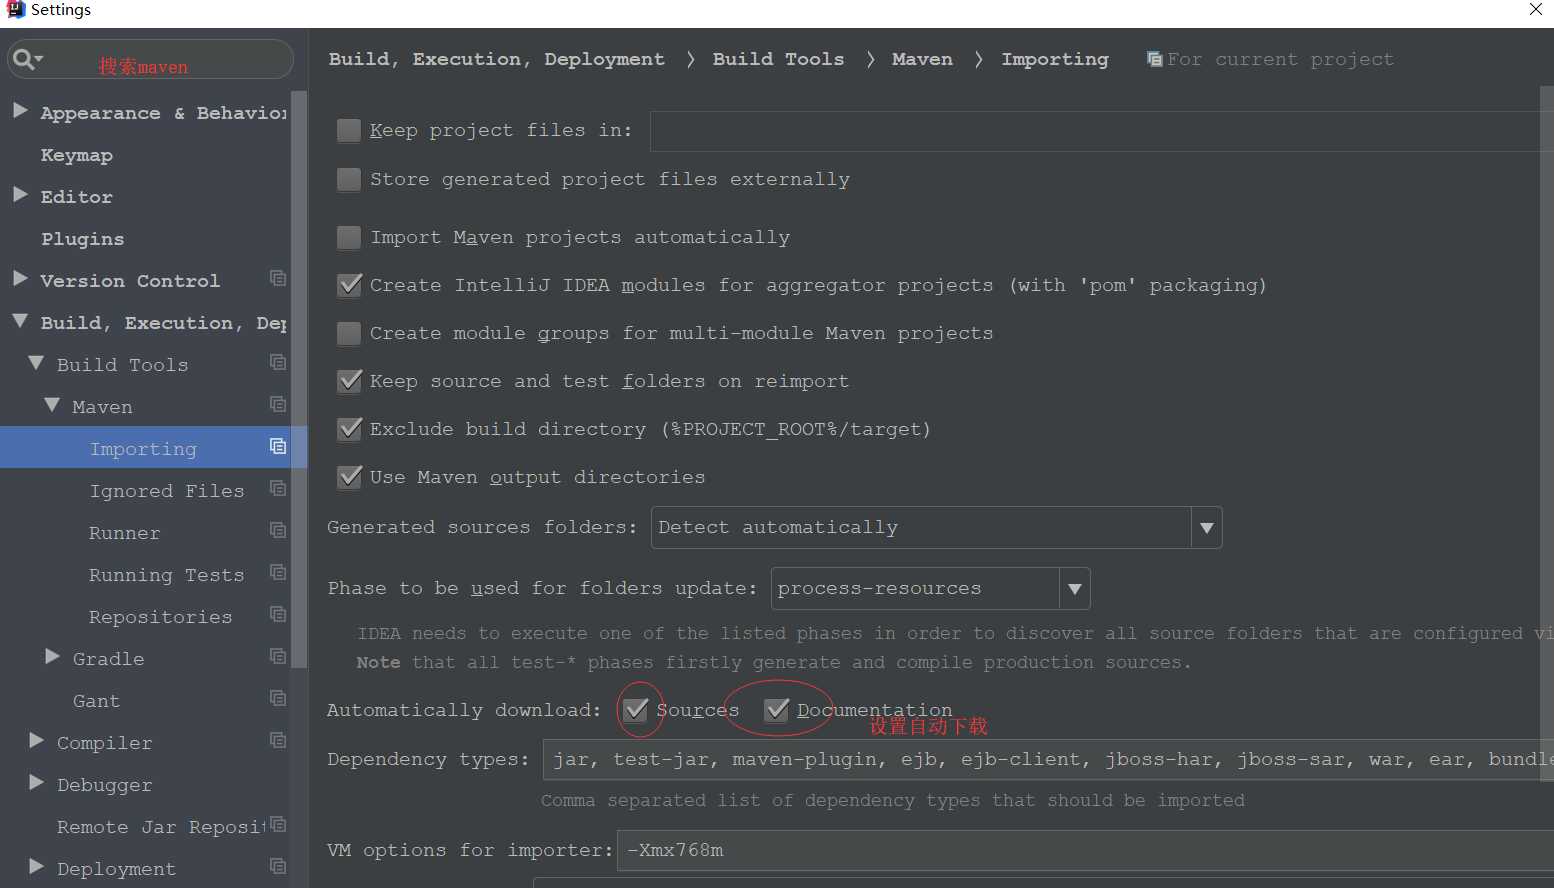Expand the Deployment tree node
1554x888 pixels.
click(x=36, y=866)
